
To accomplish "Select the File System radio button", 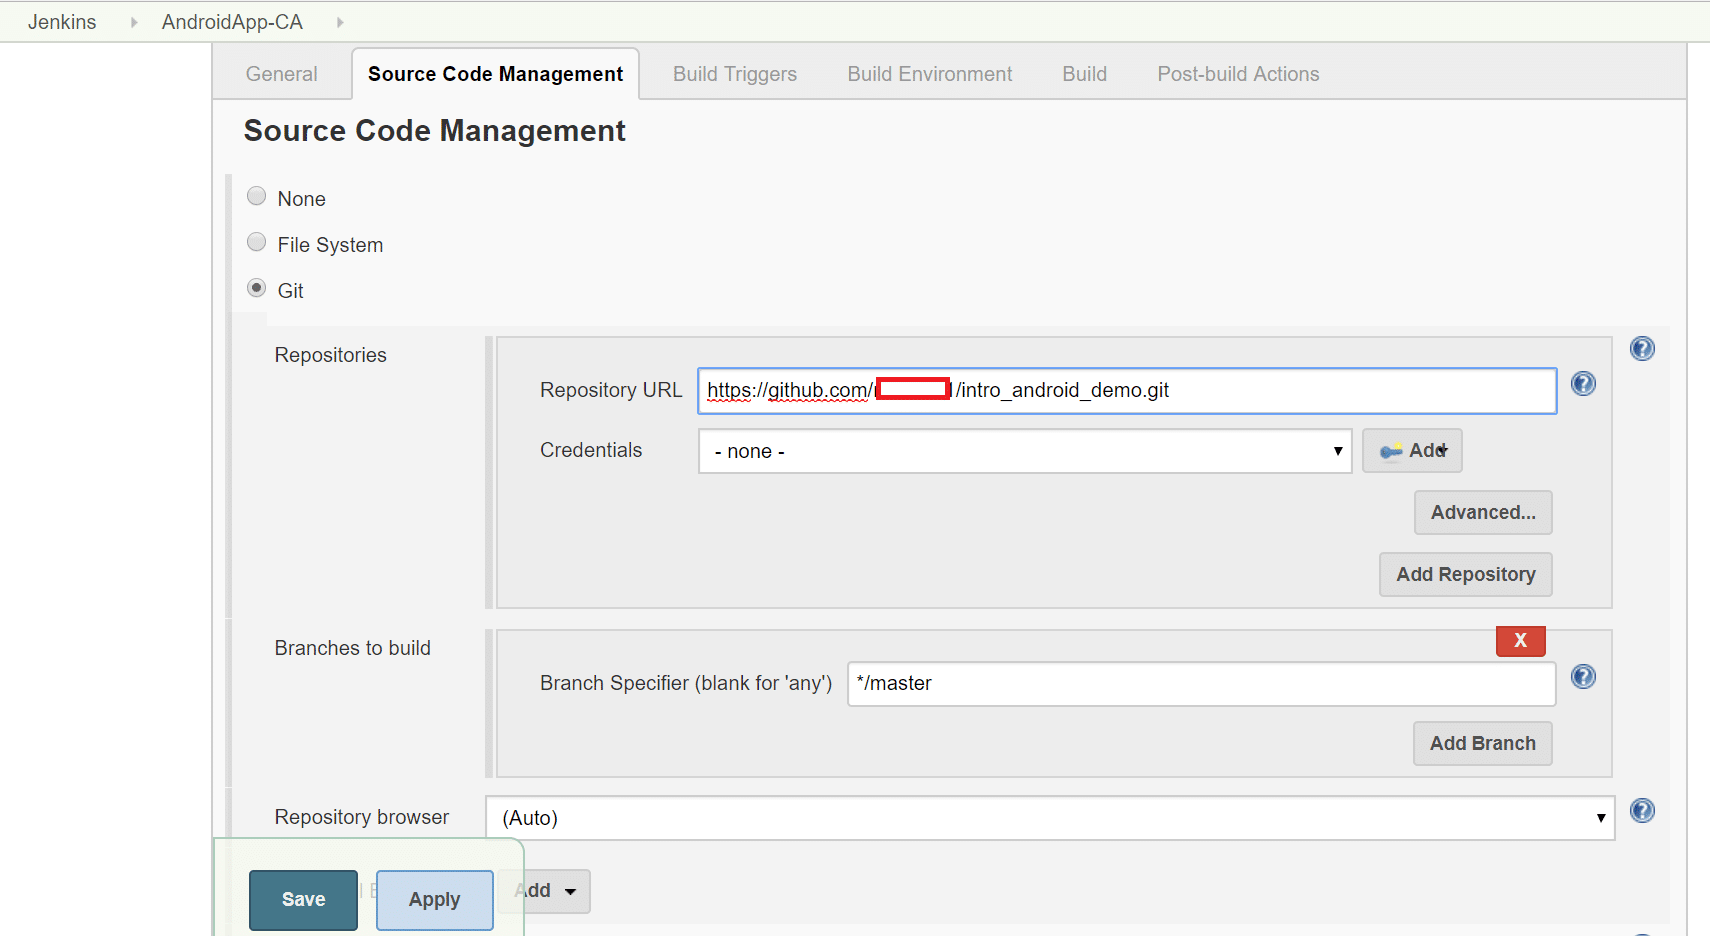I will click(257, 242).
